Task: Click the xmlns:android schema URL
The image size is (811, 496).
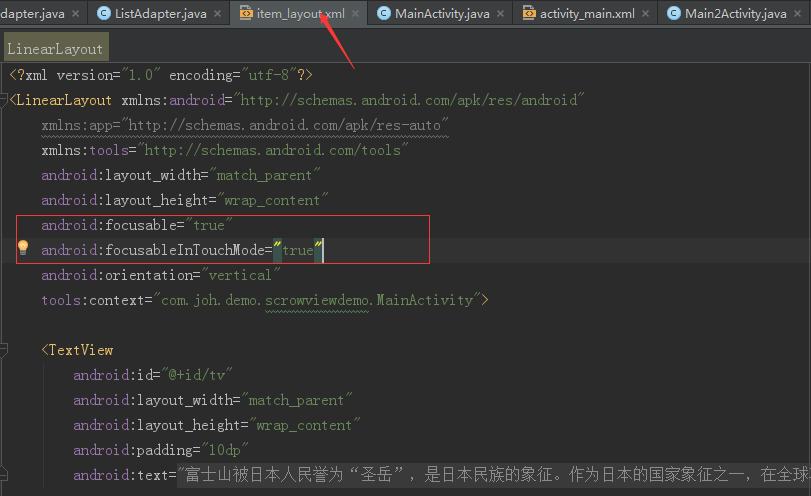Action: click(409, 100)
